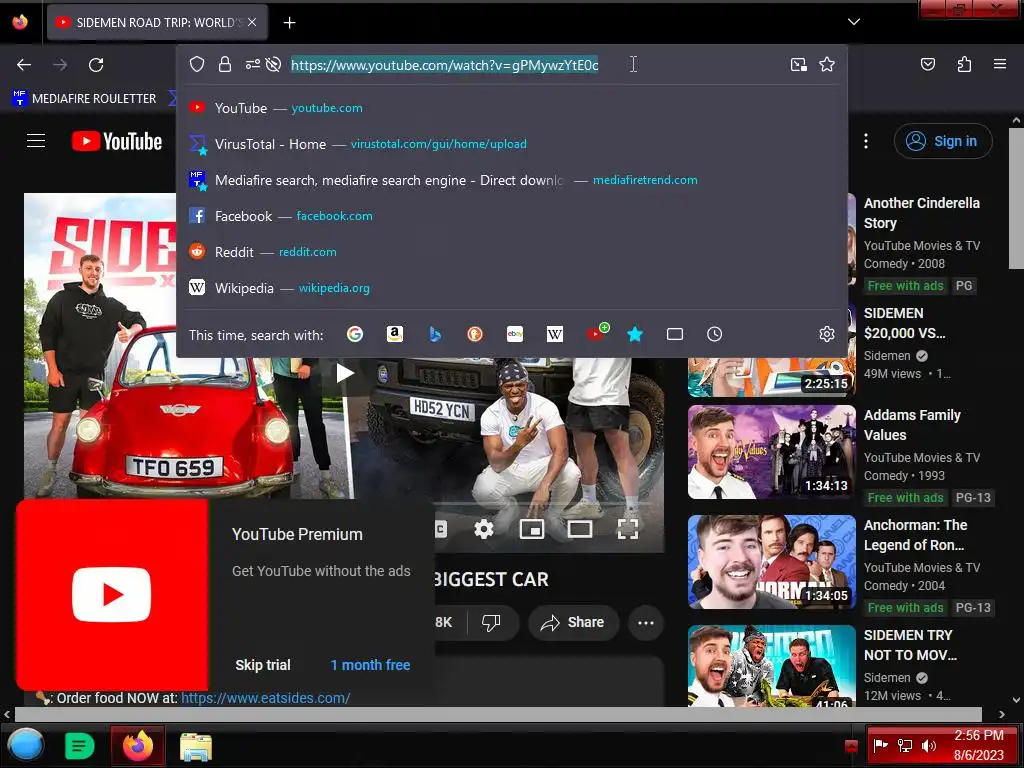Open search settings gear in dropdown
This screenshot has width=1024, height=768.
click(x=827, y=334)
